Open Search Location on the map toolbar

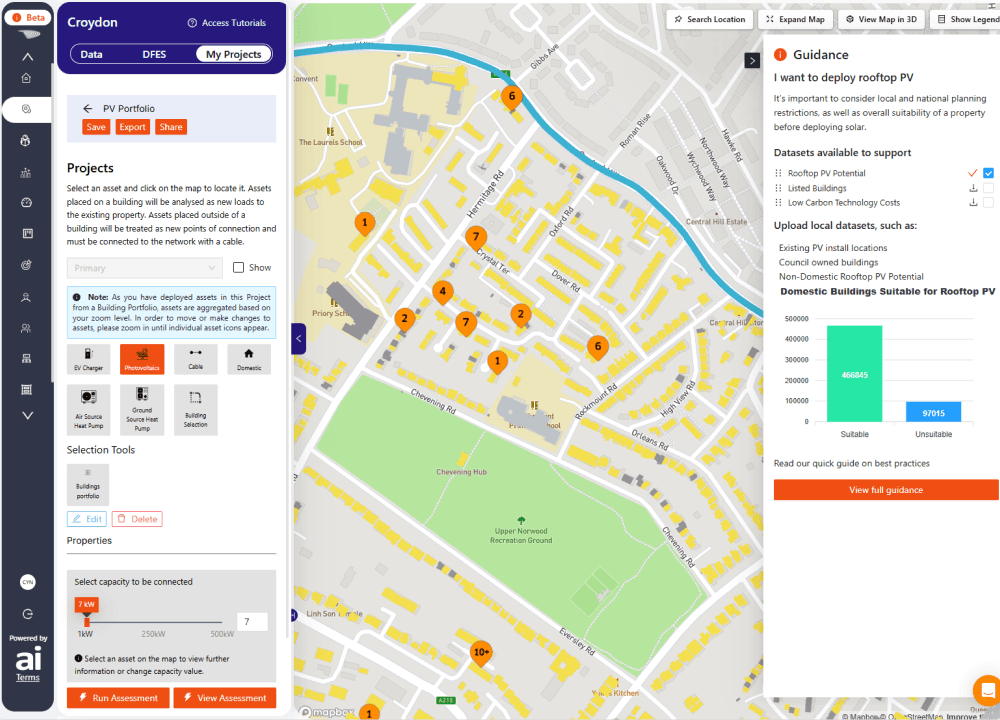click(710, 19)
